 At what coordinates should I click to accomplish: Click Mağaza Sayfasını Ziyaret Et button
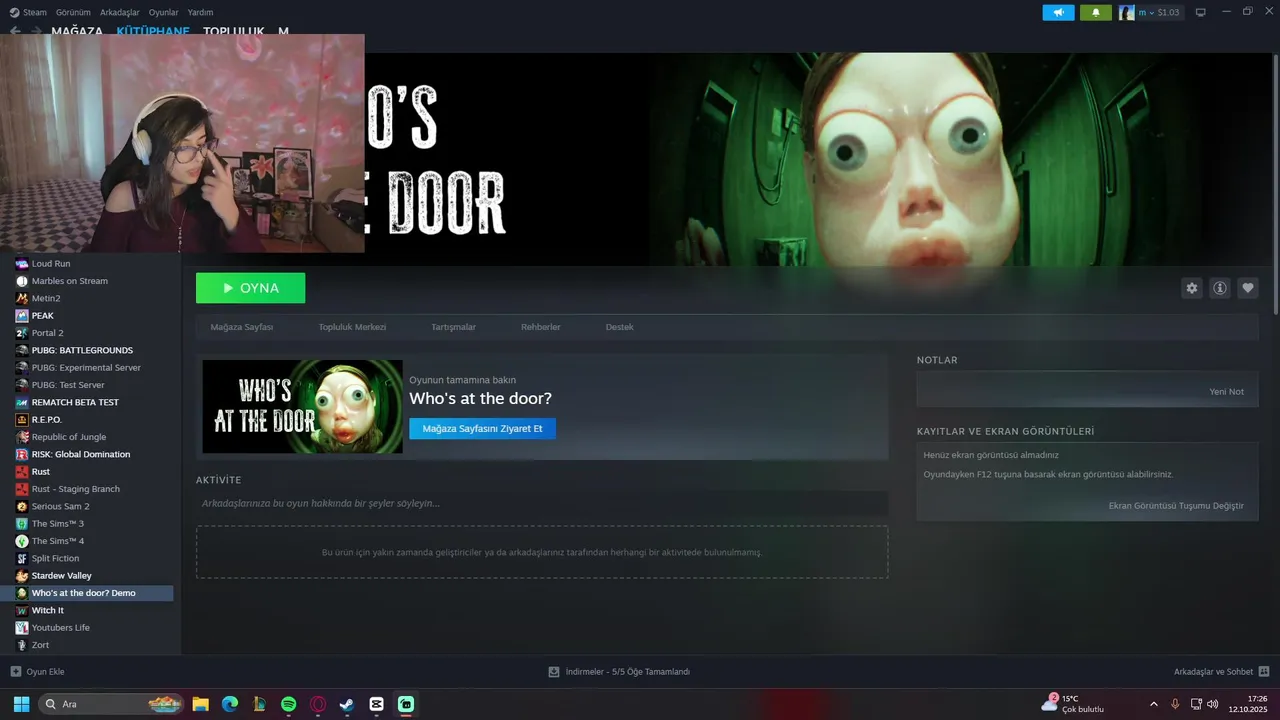tap(482, 428)
